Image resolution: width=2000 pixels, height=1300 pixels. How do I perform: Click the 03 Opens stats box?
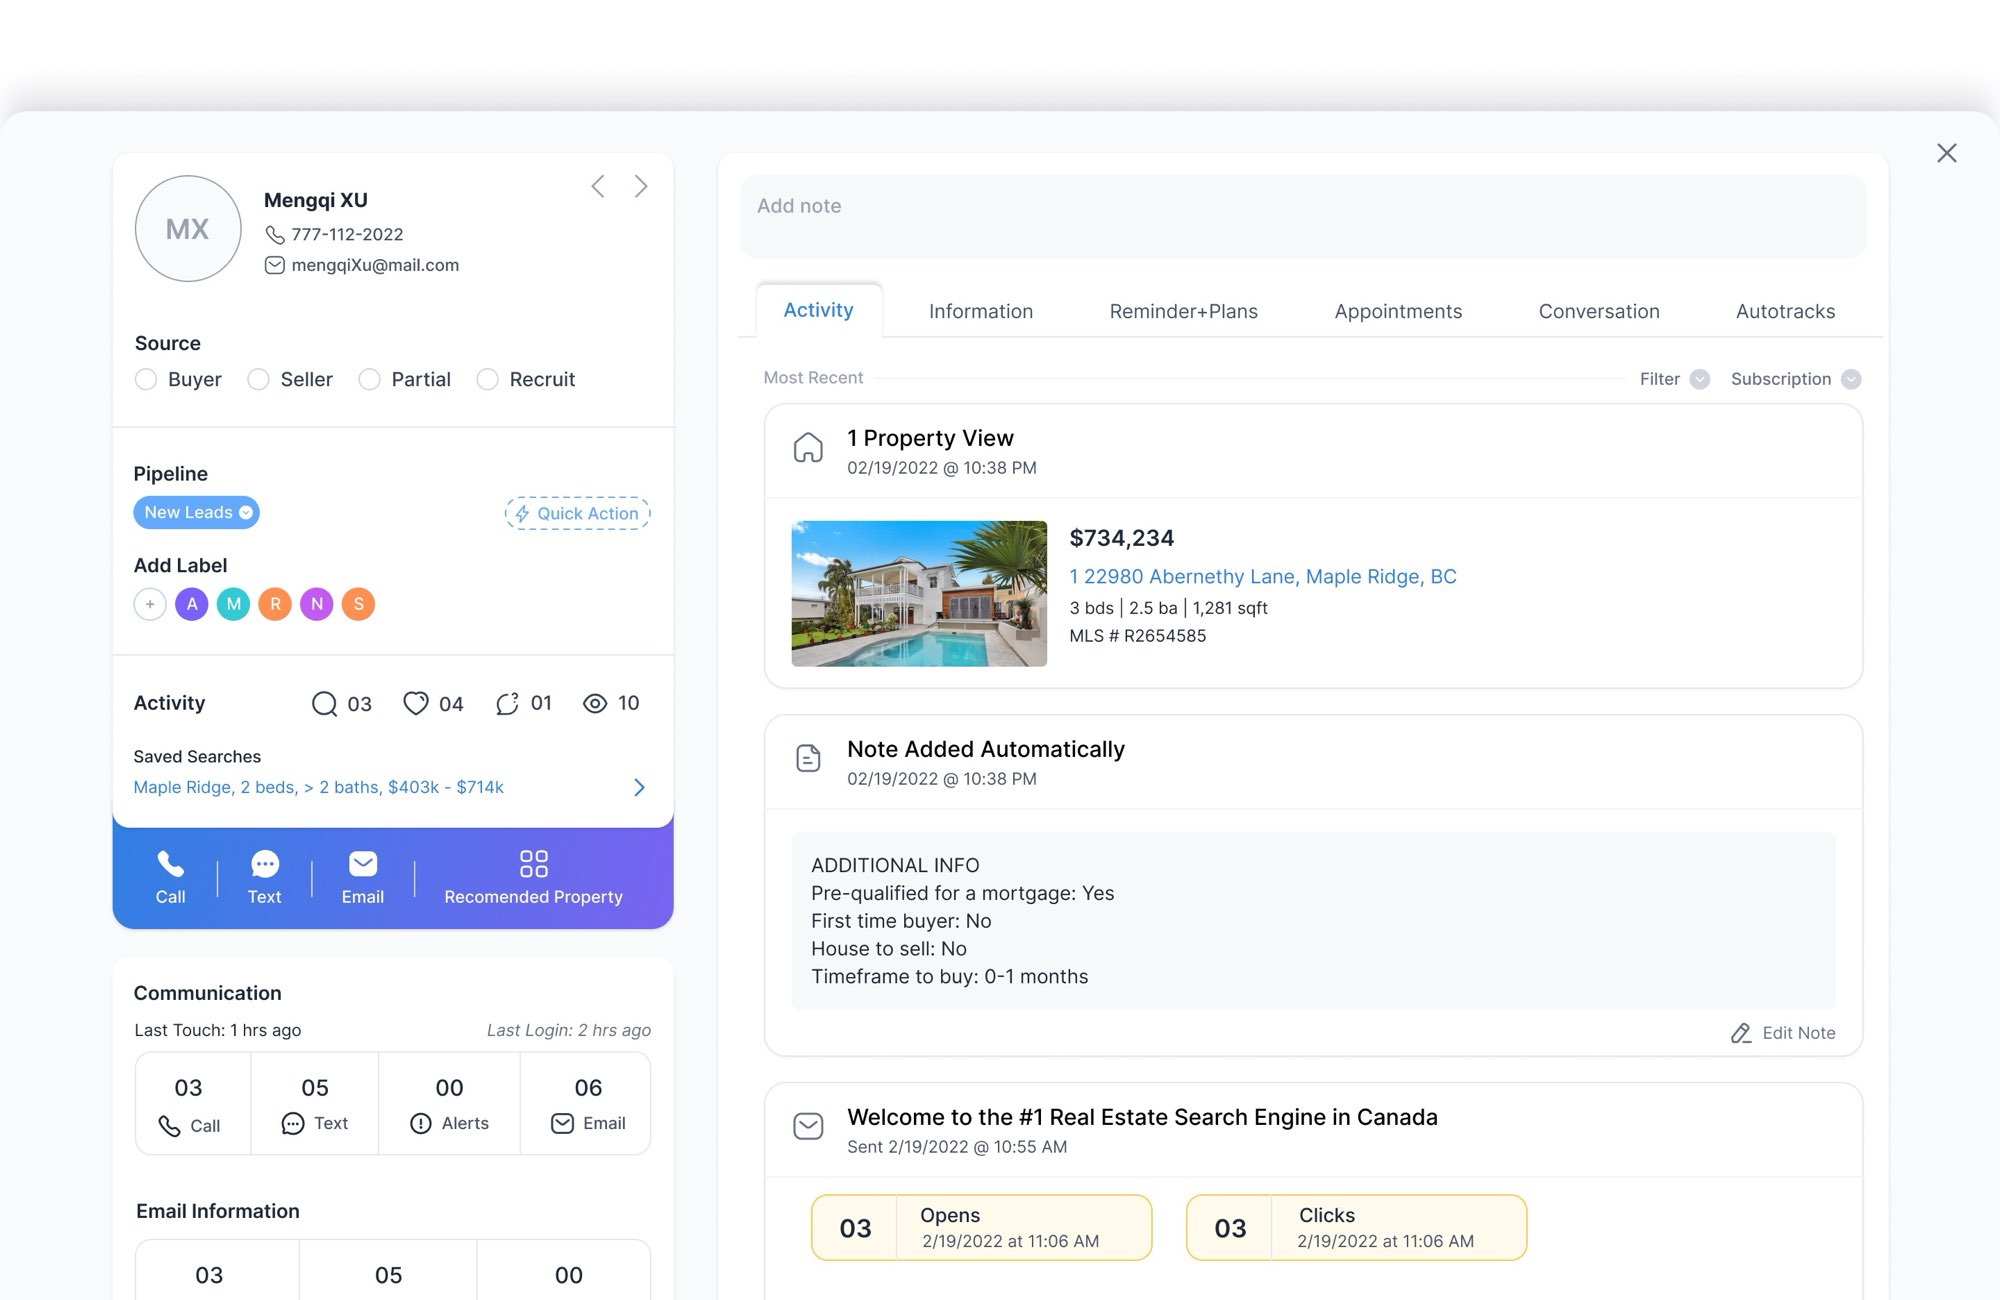[x=981, y=1227]
